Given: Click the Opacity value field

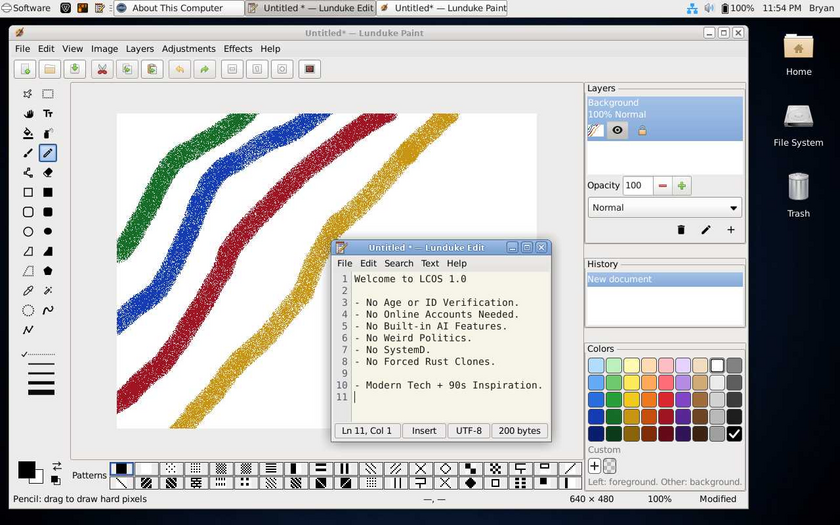Looking at the screenshot, I should (638, 186).
